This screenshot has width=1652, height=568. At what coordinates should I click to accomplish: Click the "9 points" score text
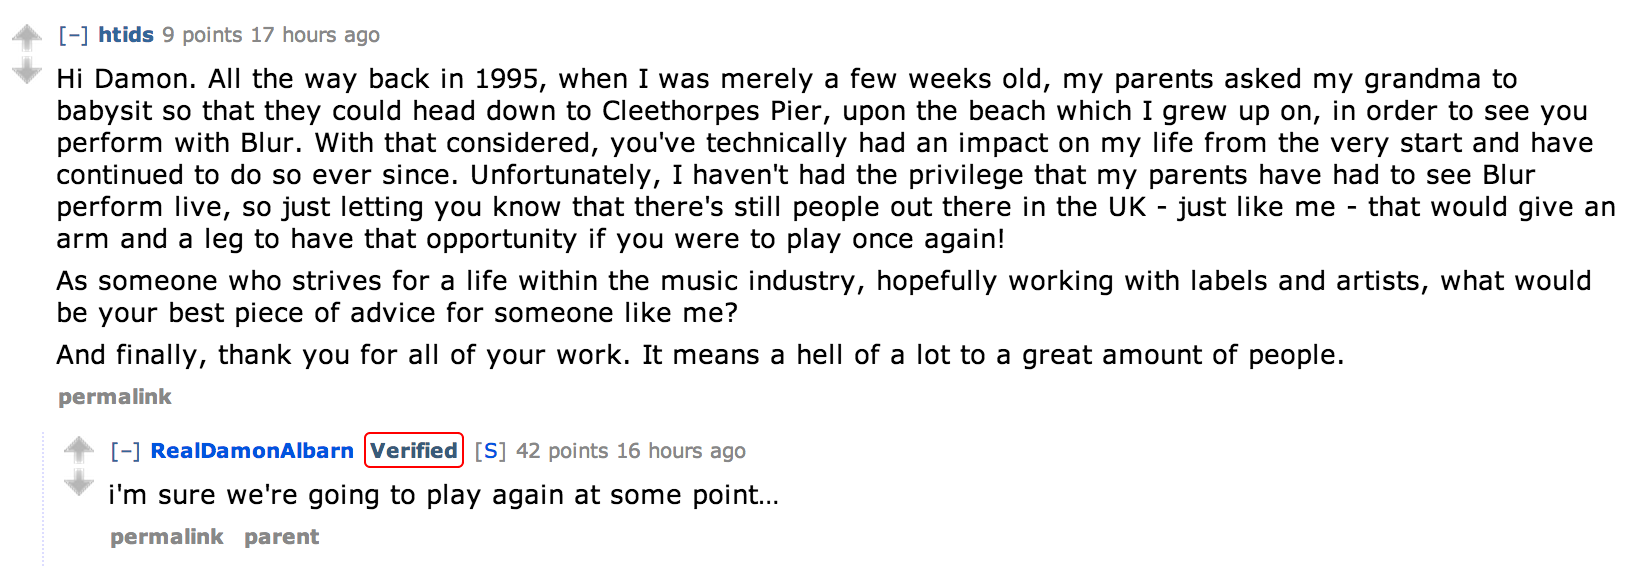coord(203,35)
